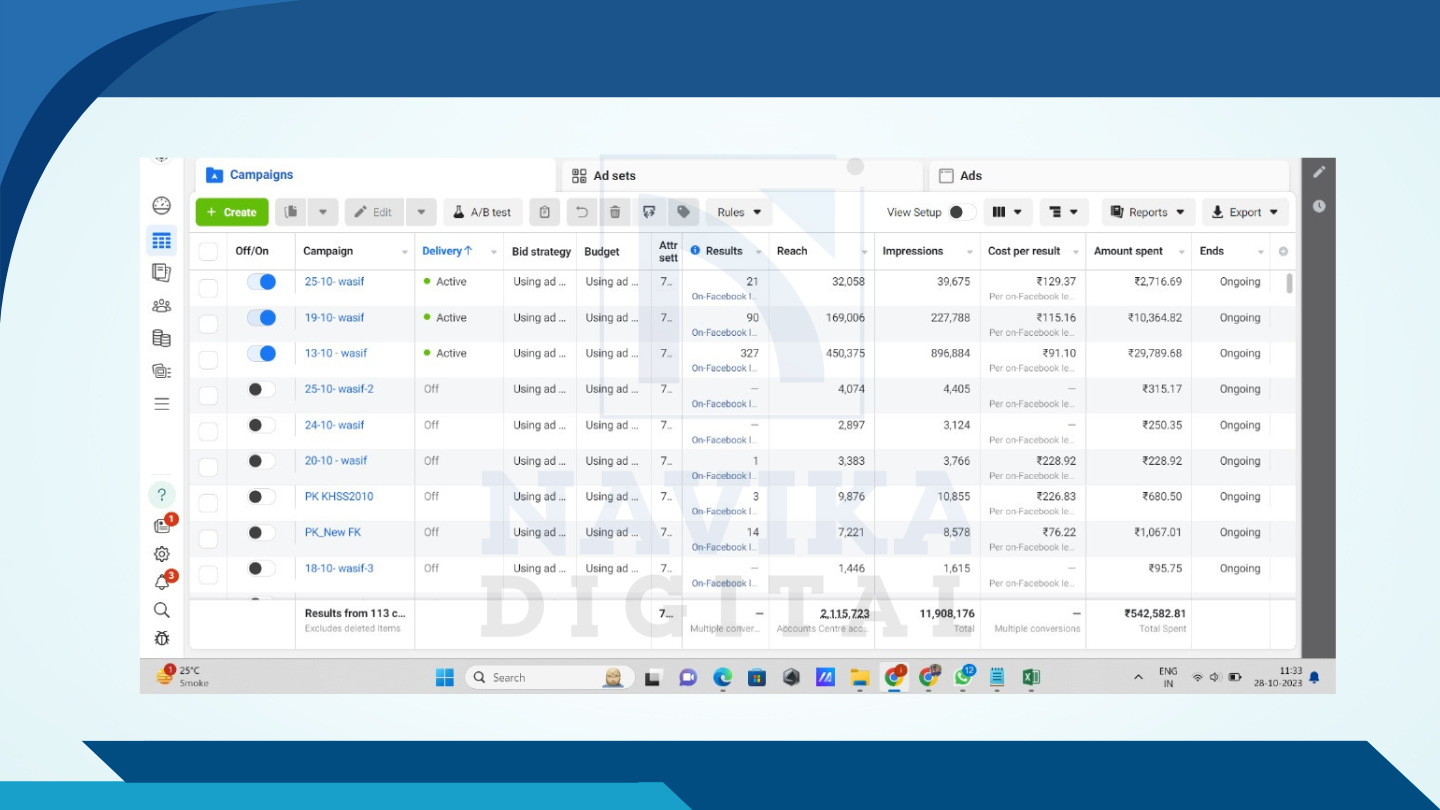Viewport: 1440px width, 810px height.
Task: Enable the PK KHSS2010 campaign toggle
Action: pyautogui.click(x=261, y=497)
